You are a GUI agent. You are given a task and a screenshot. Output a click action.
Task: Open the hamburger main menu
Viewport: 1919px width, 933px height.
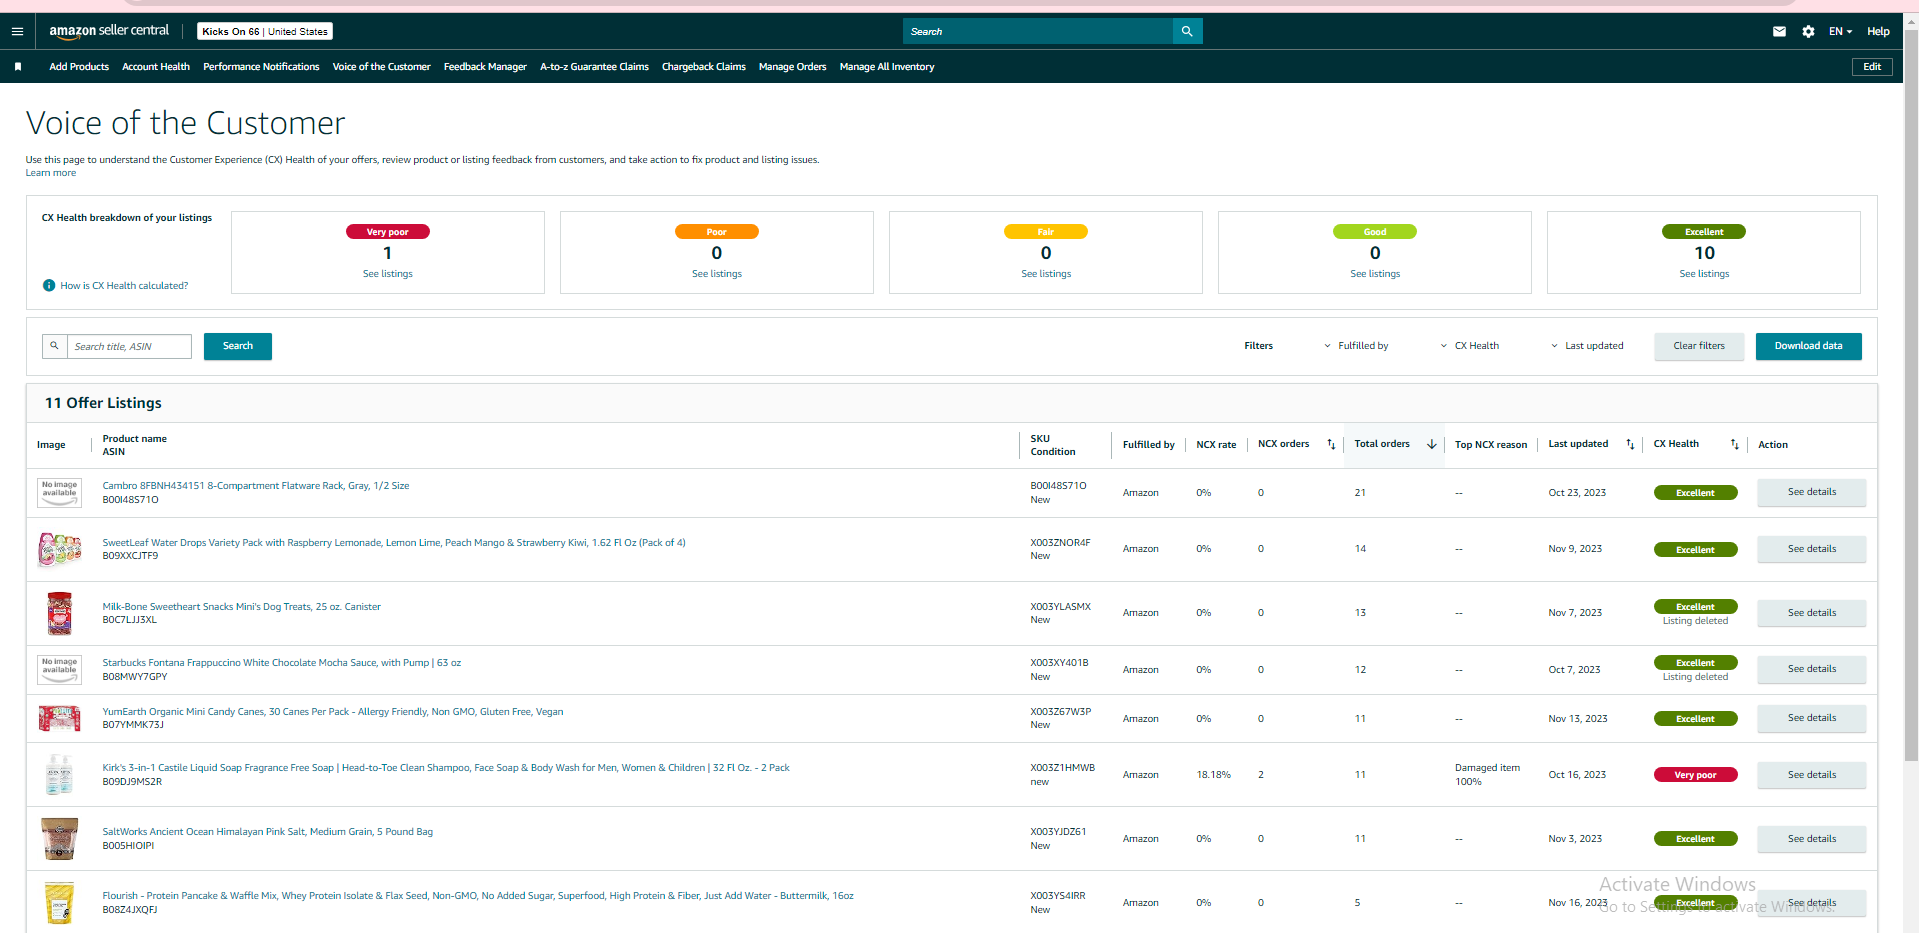tap(17, 31)
